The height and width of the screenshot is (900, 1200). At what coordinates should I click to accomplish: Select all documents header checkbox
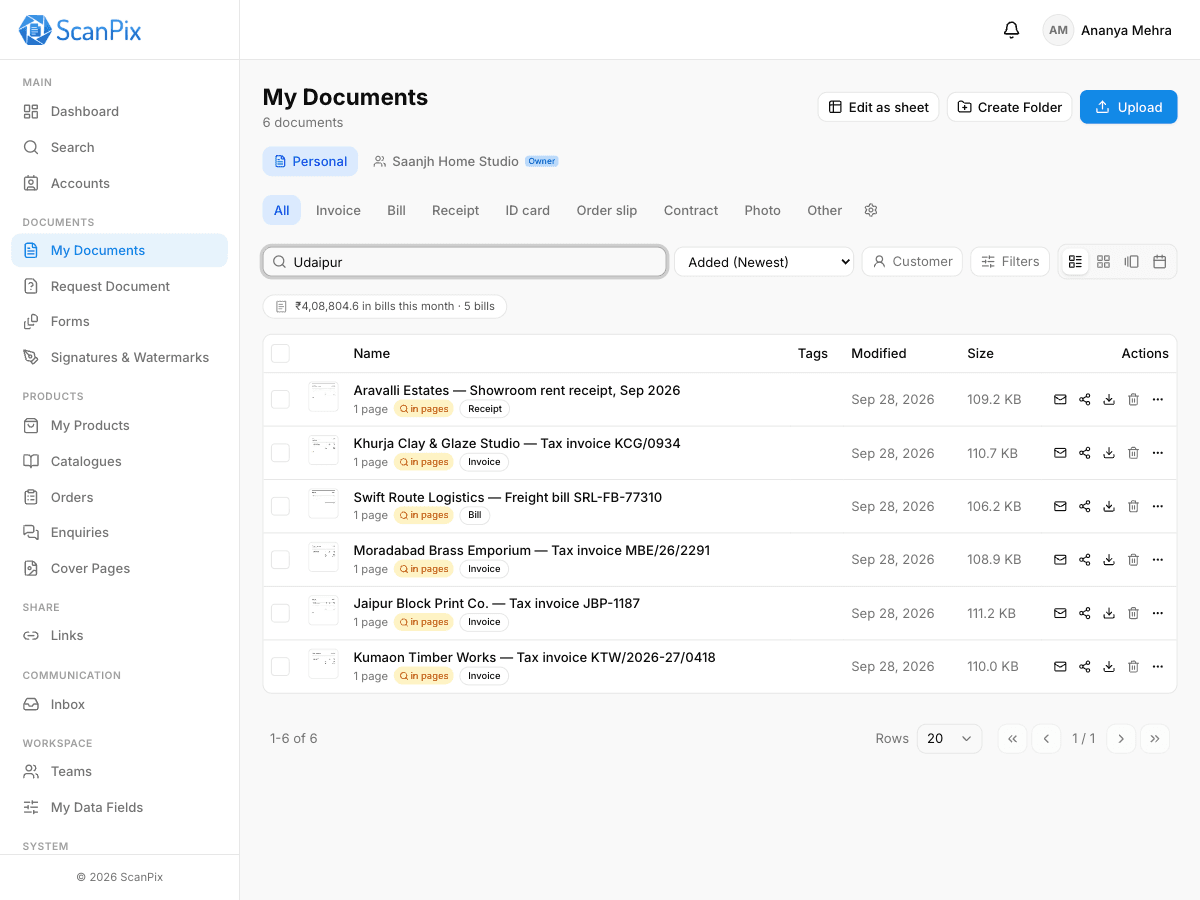tap(280, 353)
